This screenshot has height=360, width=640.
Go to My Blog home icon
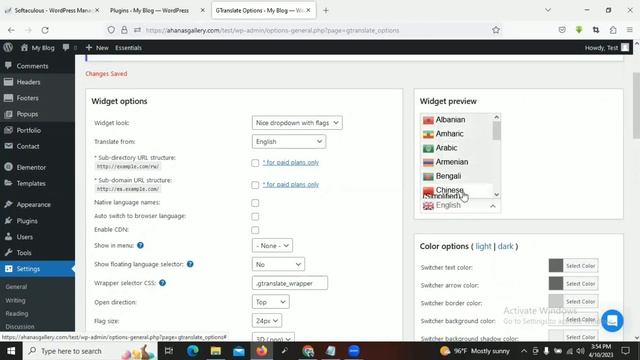pyautogui.click(x=24, y=47)
